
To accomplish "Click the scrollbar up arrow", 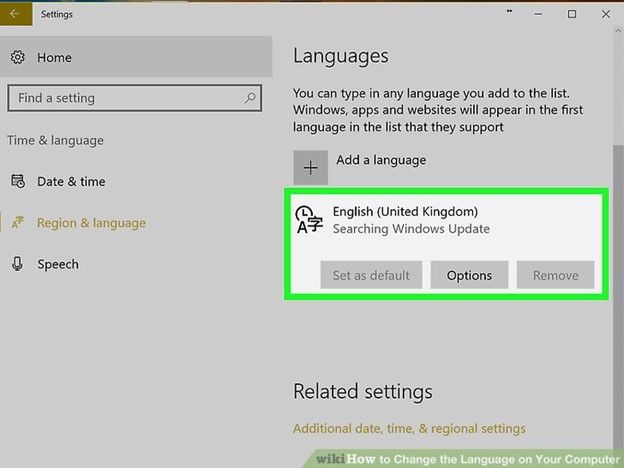I will 618,30.
